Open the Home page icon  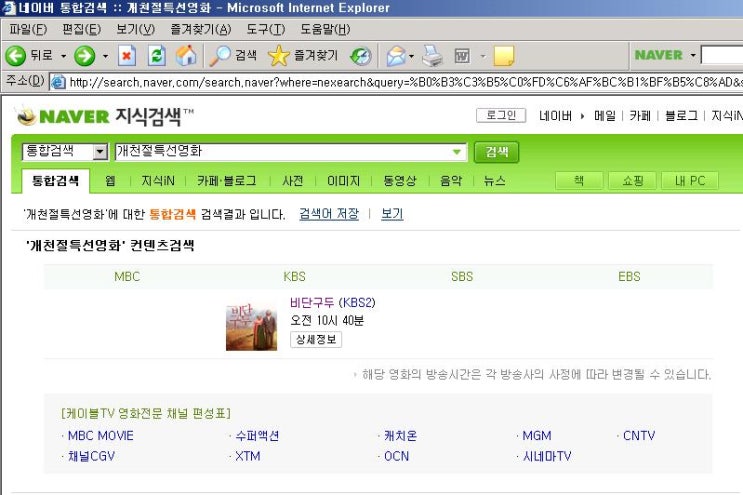click(x=187, y=56)
